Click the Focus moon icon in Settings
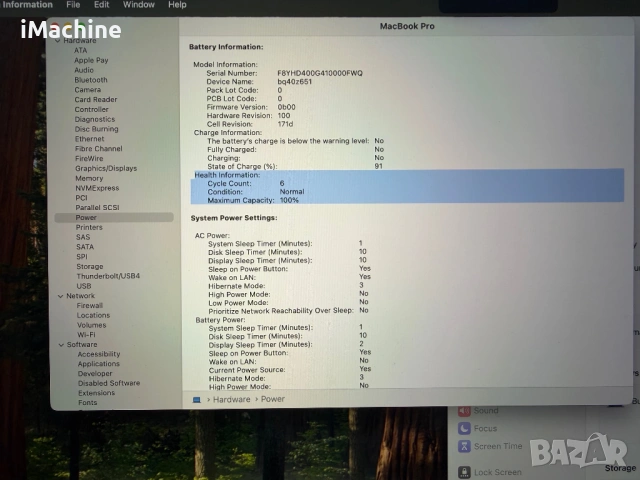Viewport: 640px width, 480px height. pyautogui.click(x=464, y=428)
